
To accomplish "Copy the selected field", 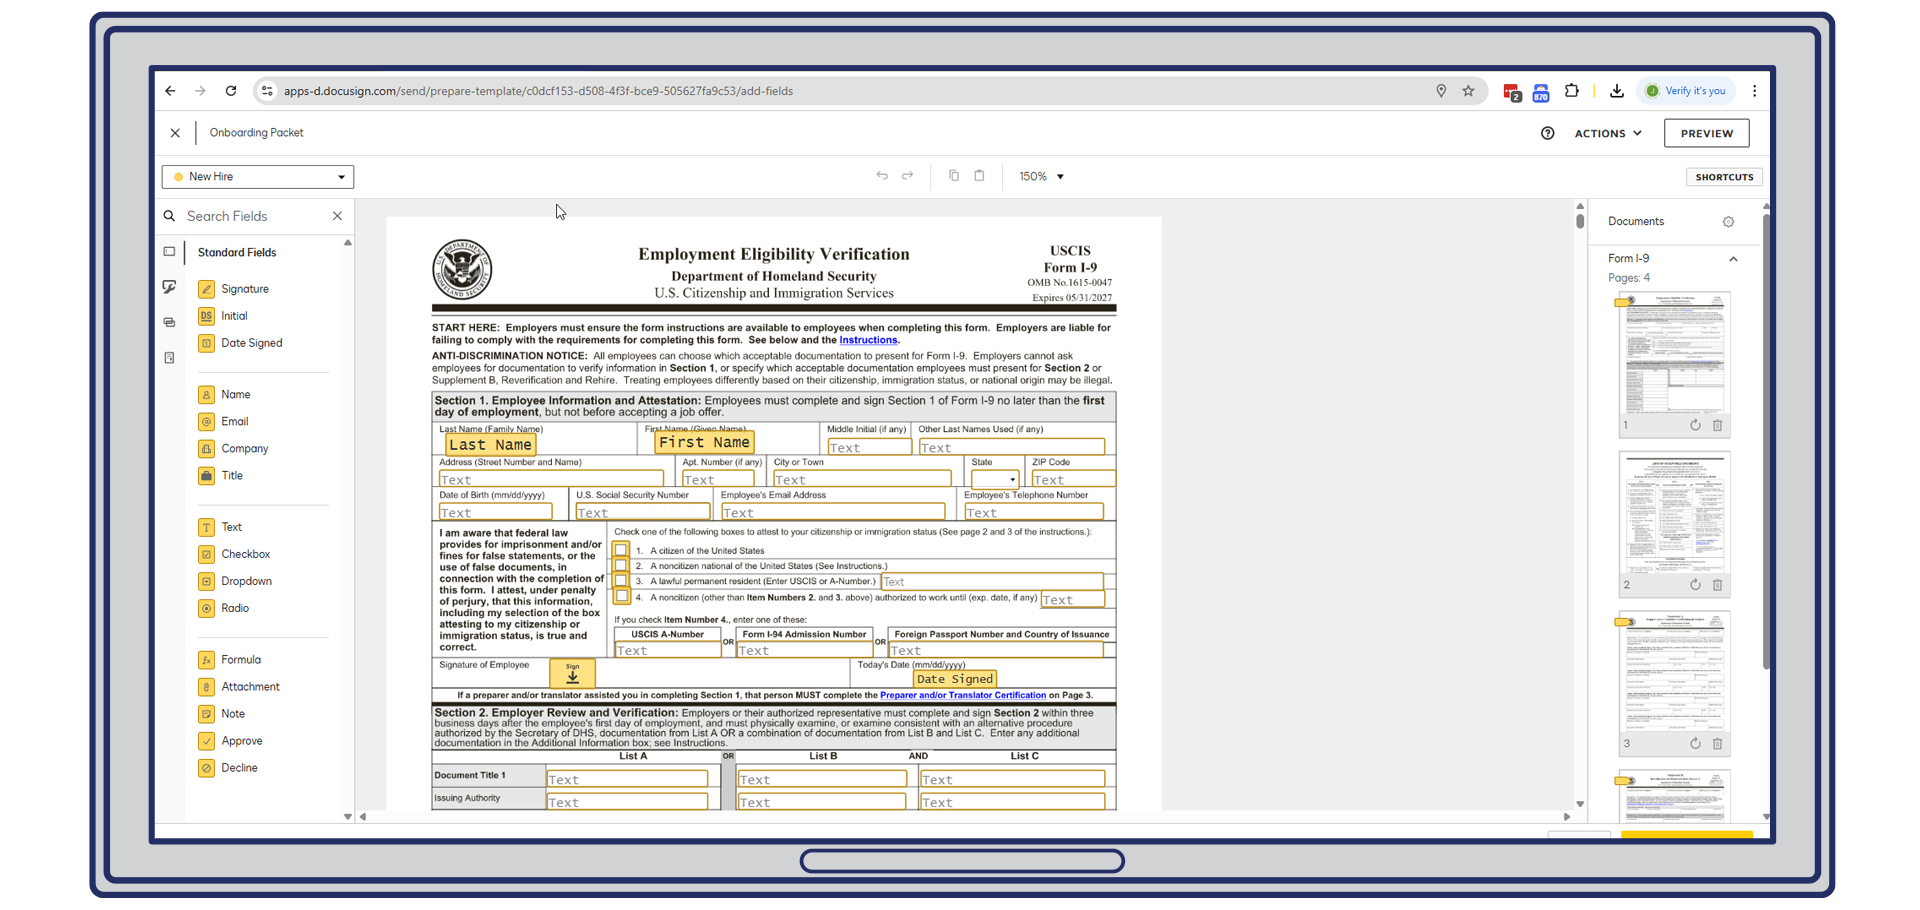I will click(953, 175).
